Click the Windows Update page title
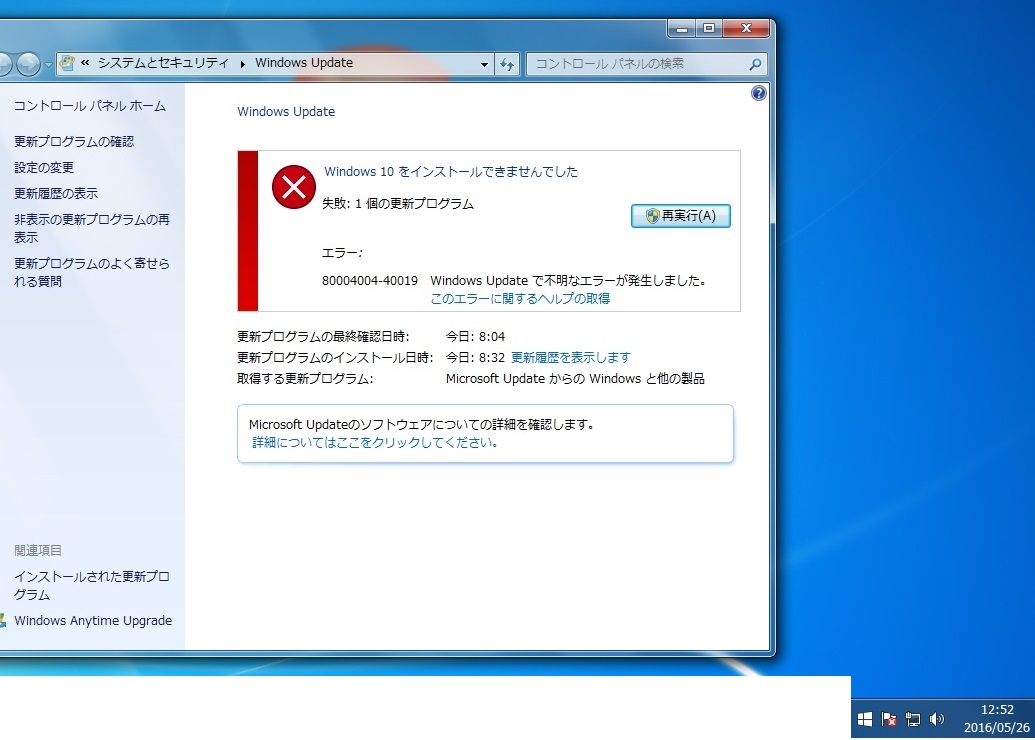1035x740 pixels. [x=286, y=112]
